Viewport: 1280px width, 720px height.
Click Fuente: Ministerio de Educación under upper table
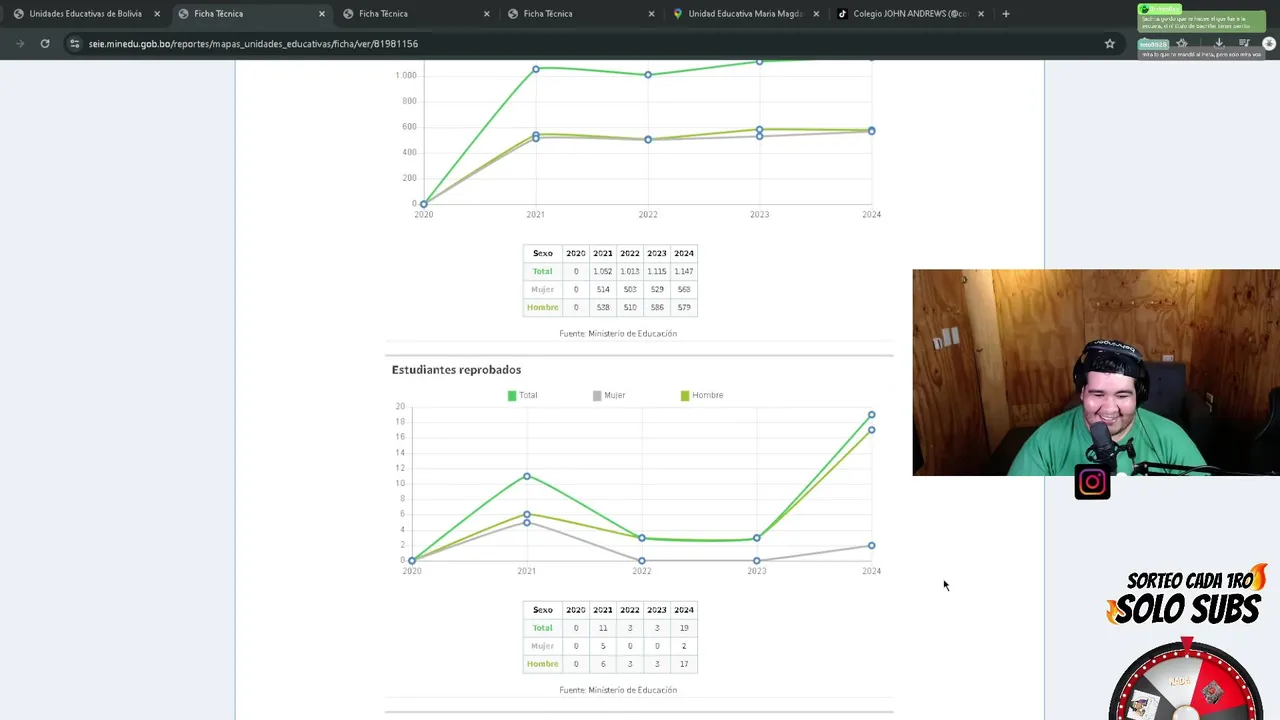618,333
